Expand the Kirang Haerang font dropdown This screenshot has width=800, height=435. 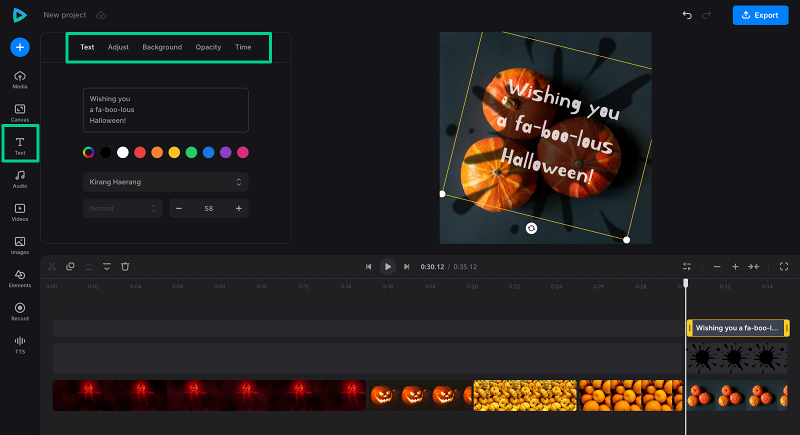(x=165, y=182)
